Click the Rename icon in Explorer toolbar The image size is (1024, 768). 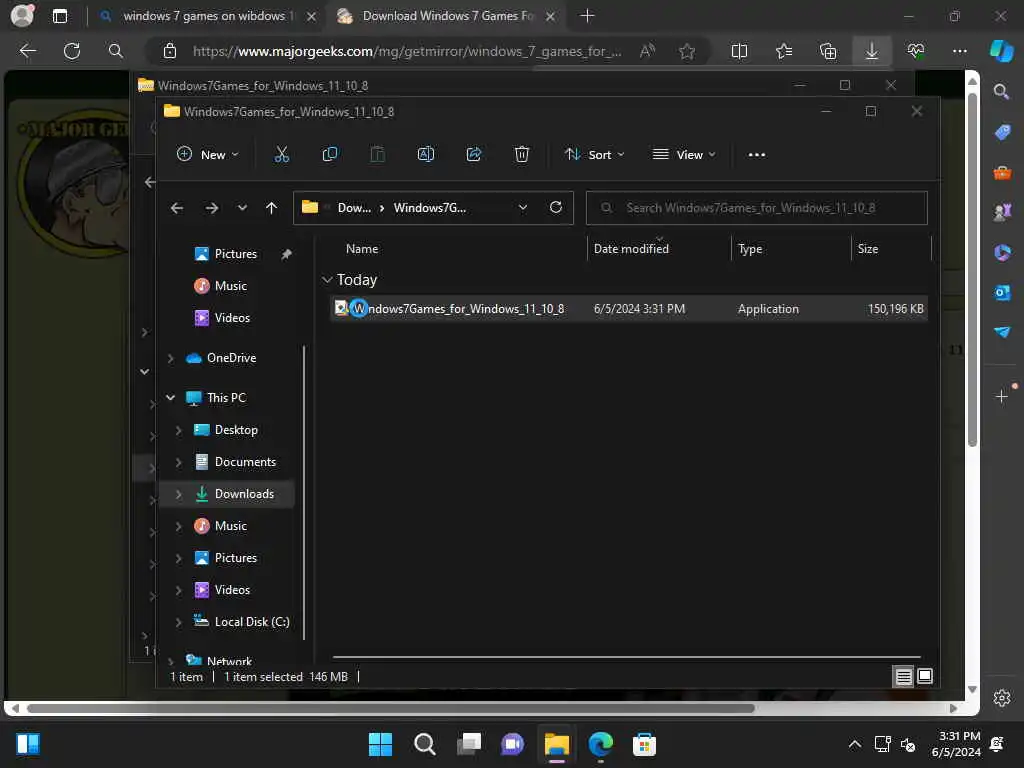coord(426,155)
